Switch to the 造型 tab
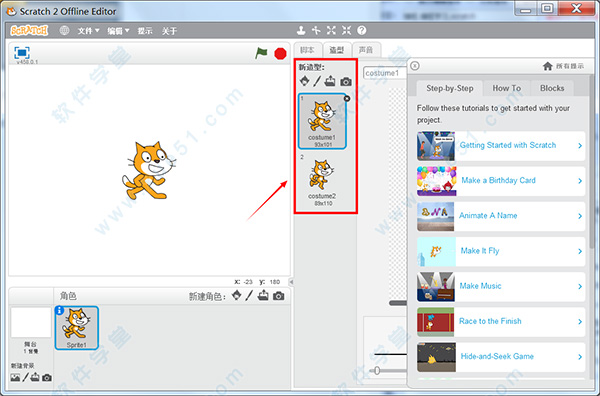This screenshot has width=600, height=396. [x=337, y=50]
